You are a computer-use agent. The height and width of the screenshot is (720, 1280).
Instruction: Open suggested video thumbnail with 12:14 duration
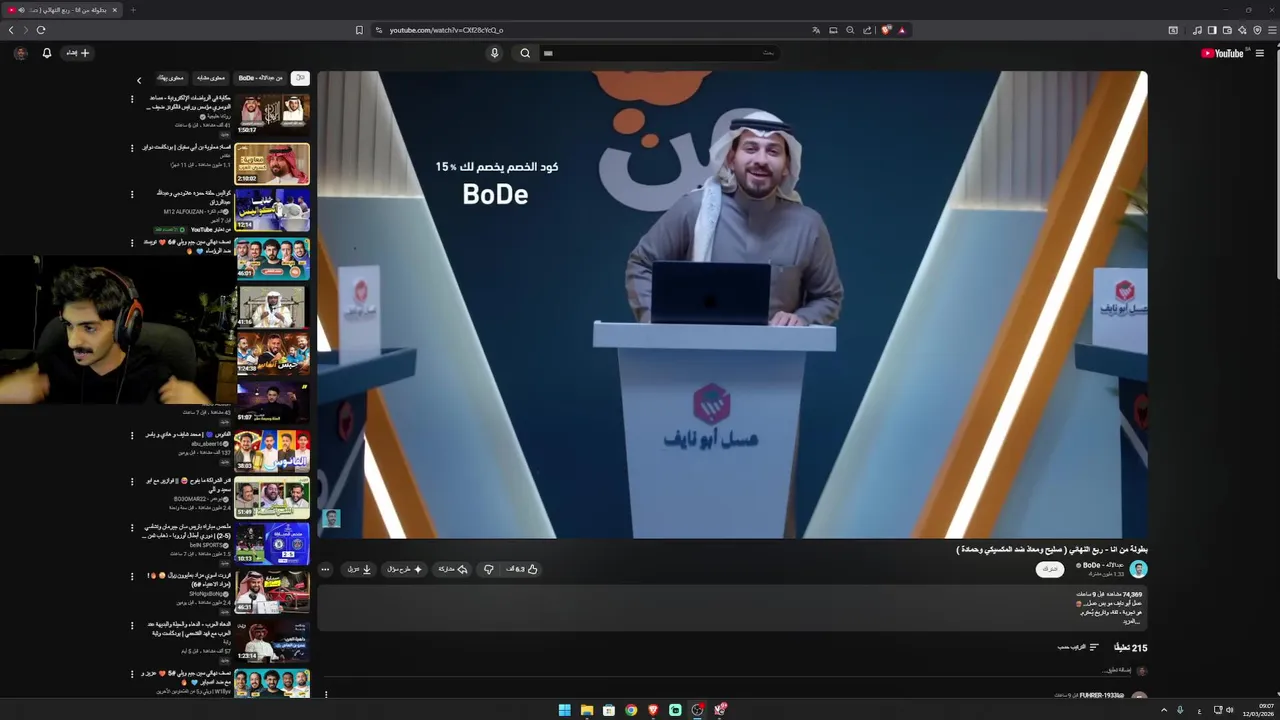[x=272, y=210]
